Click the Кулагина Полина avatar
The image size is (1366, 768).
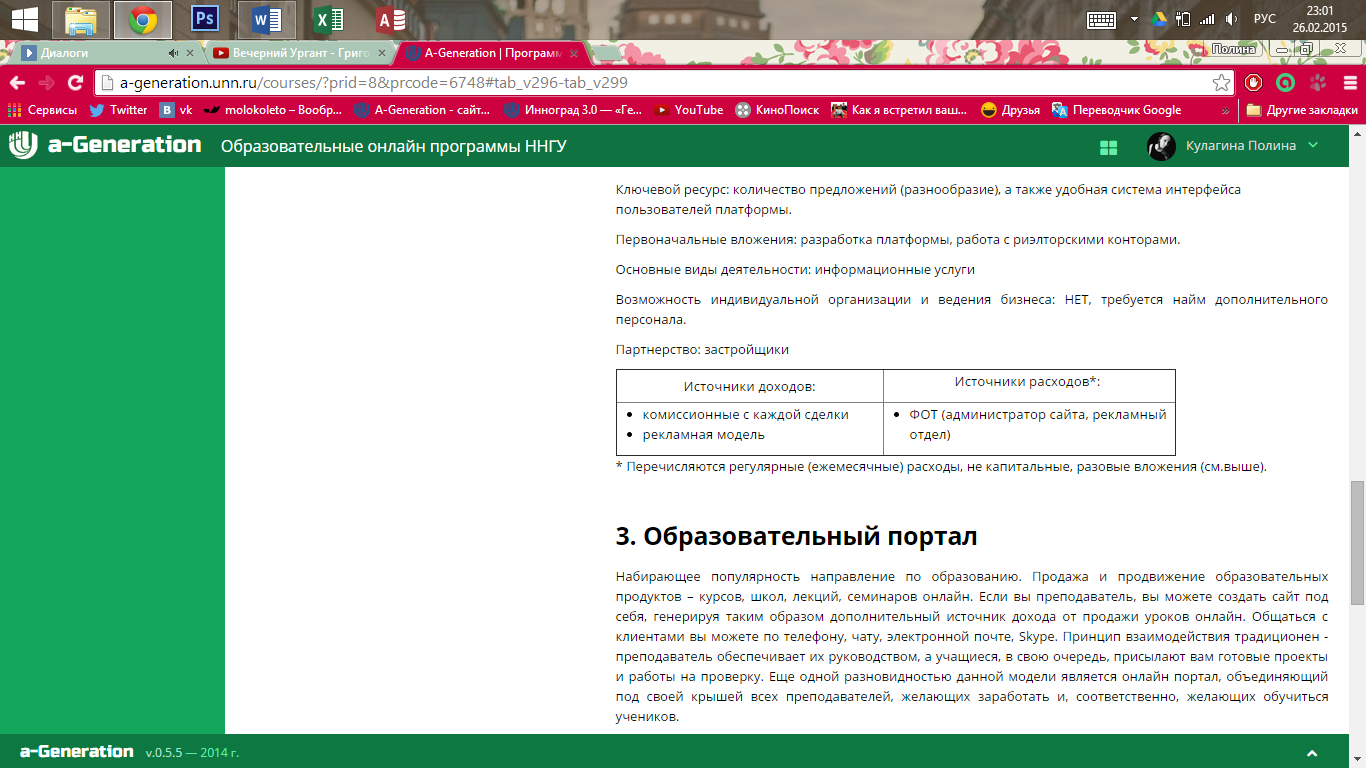(x=1161, y=146)
